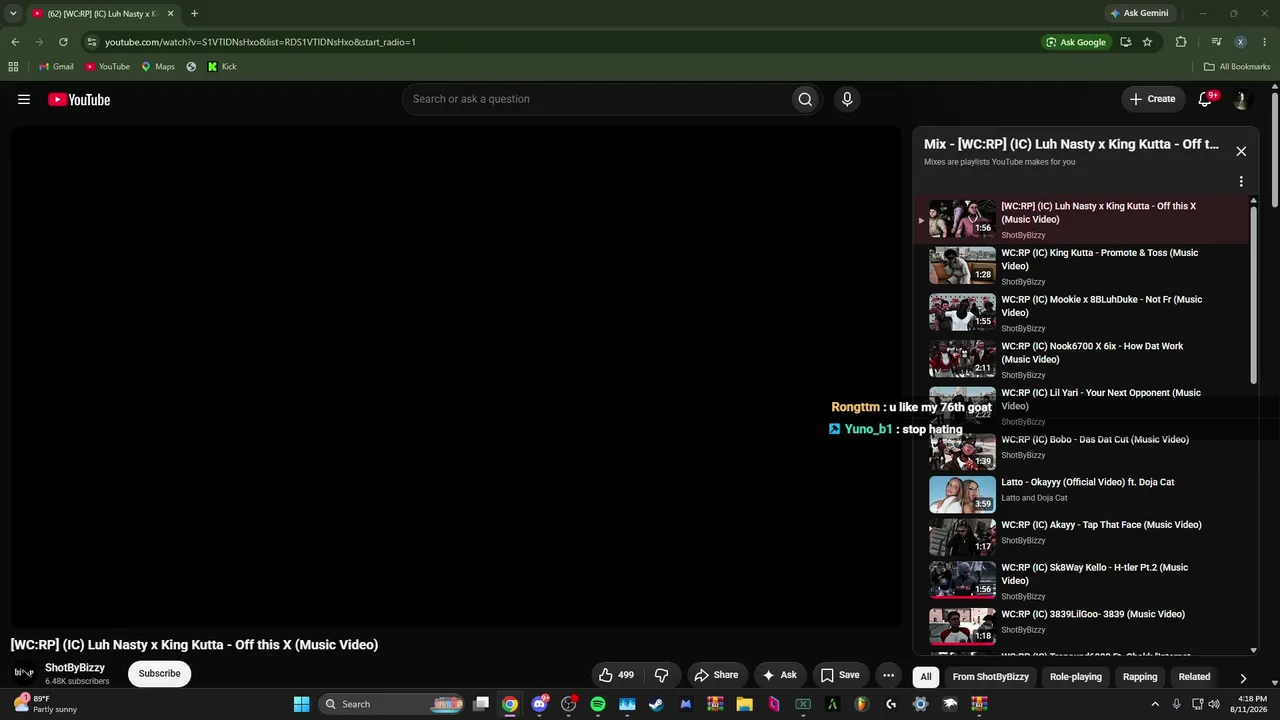Screen dimensions: 1280x720
Task: Open the Chrome three-dot menu
Action: tap(1264, 42)
